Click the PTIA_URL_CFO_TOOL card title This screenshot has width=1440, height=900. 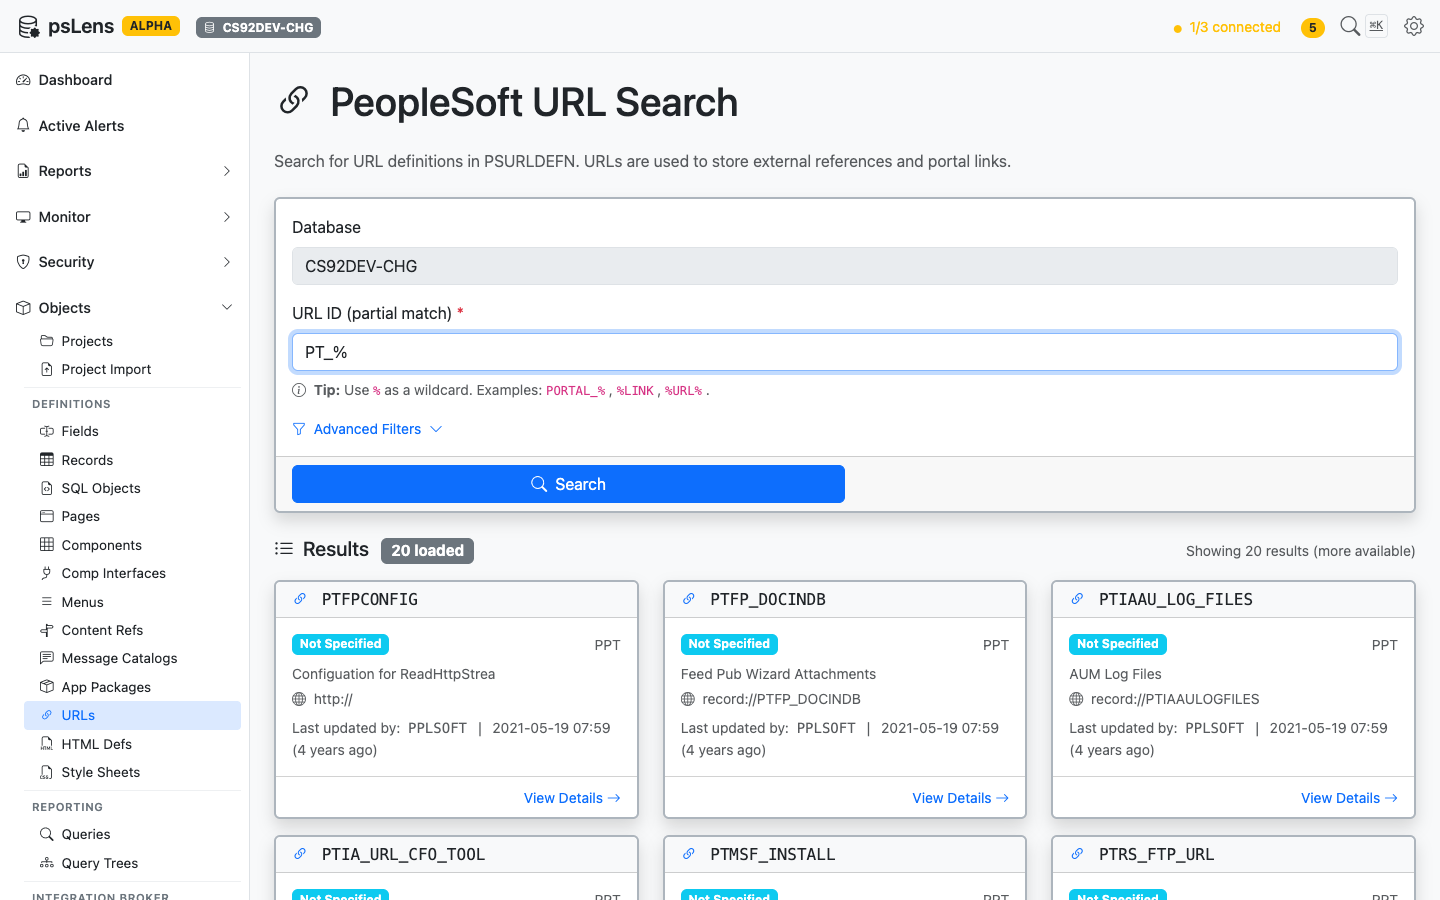403,855
